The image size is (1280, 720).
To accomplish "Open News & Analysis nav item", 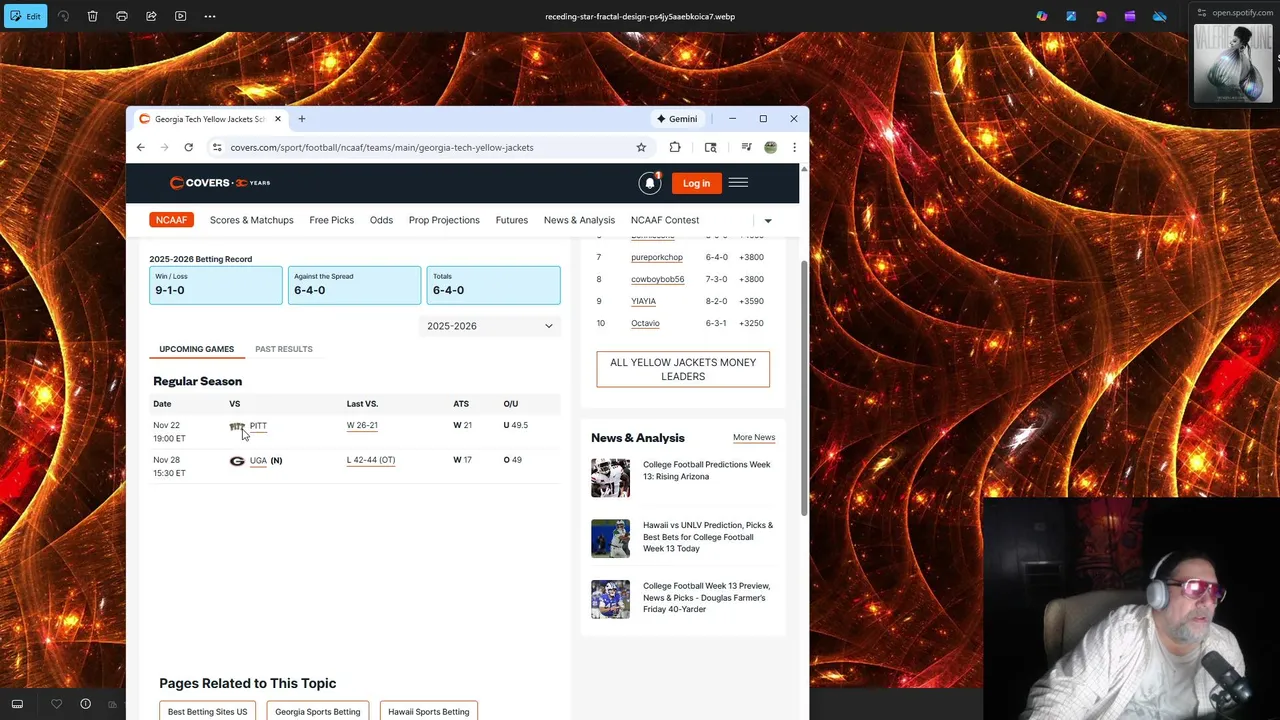I will 579,220.
